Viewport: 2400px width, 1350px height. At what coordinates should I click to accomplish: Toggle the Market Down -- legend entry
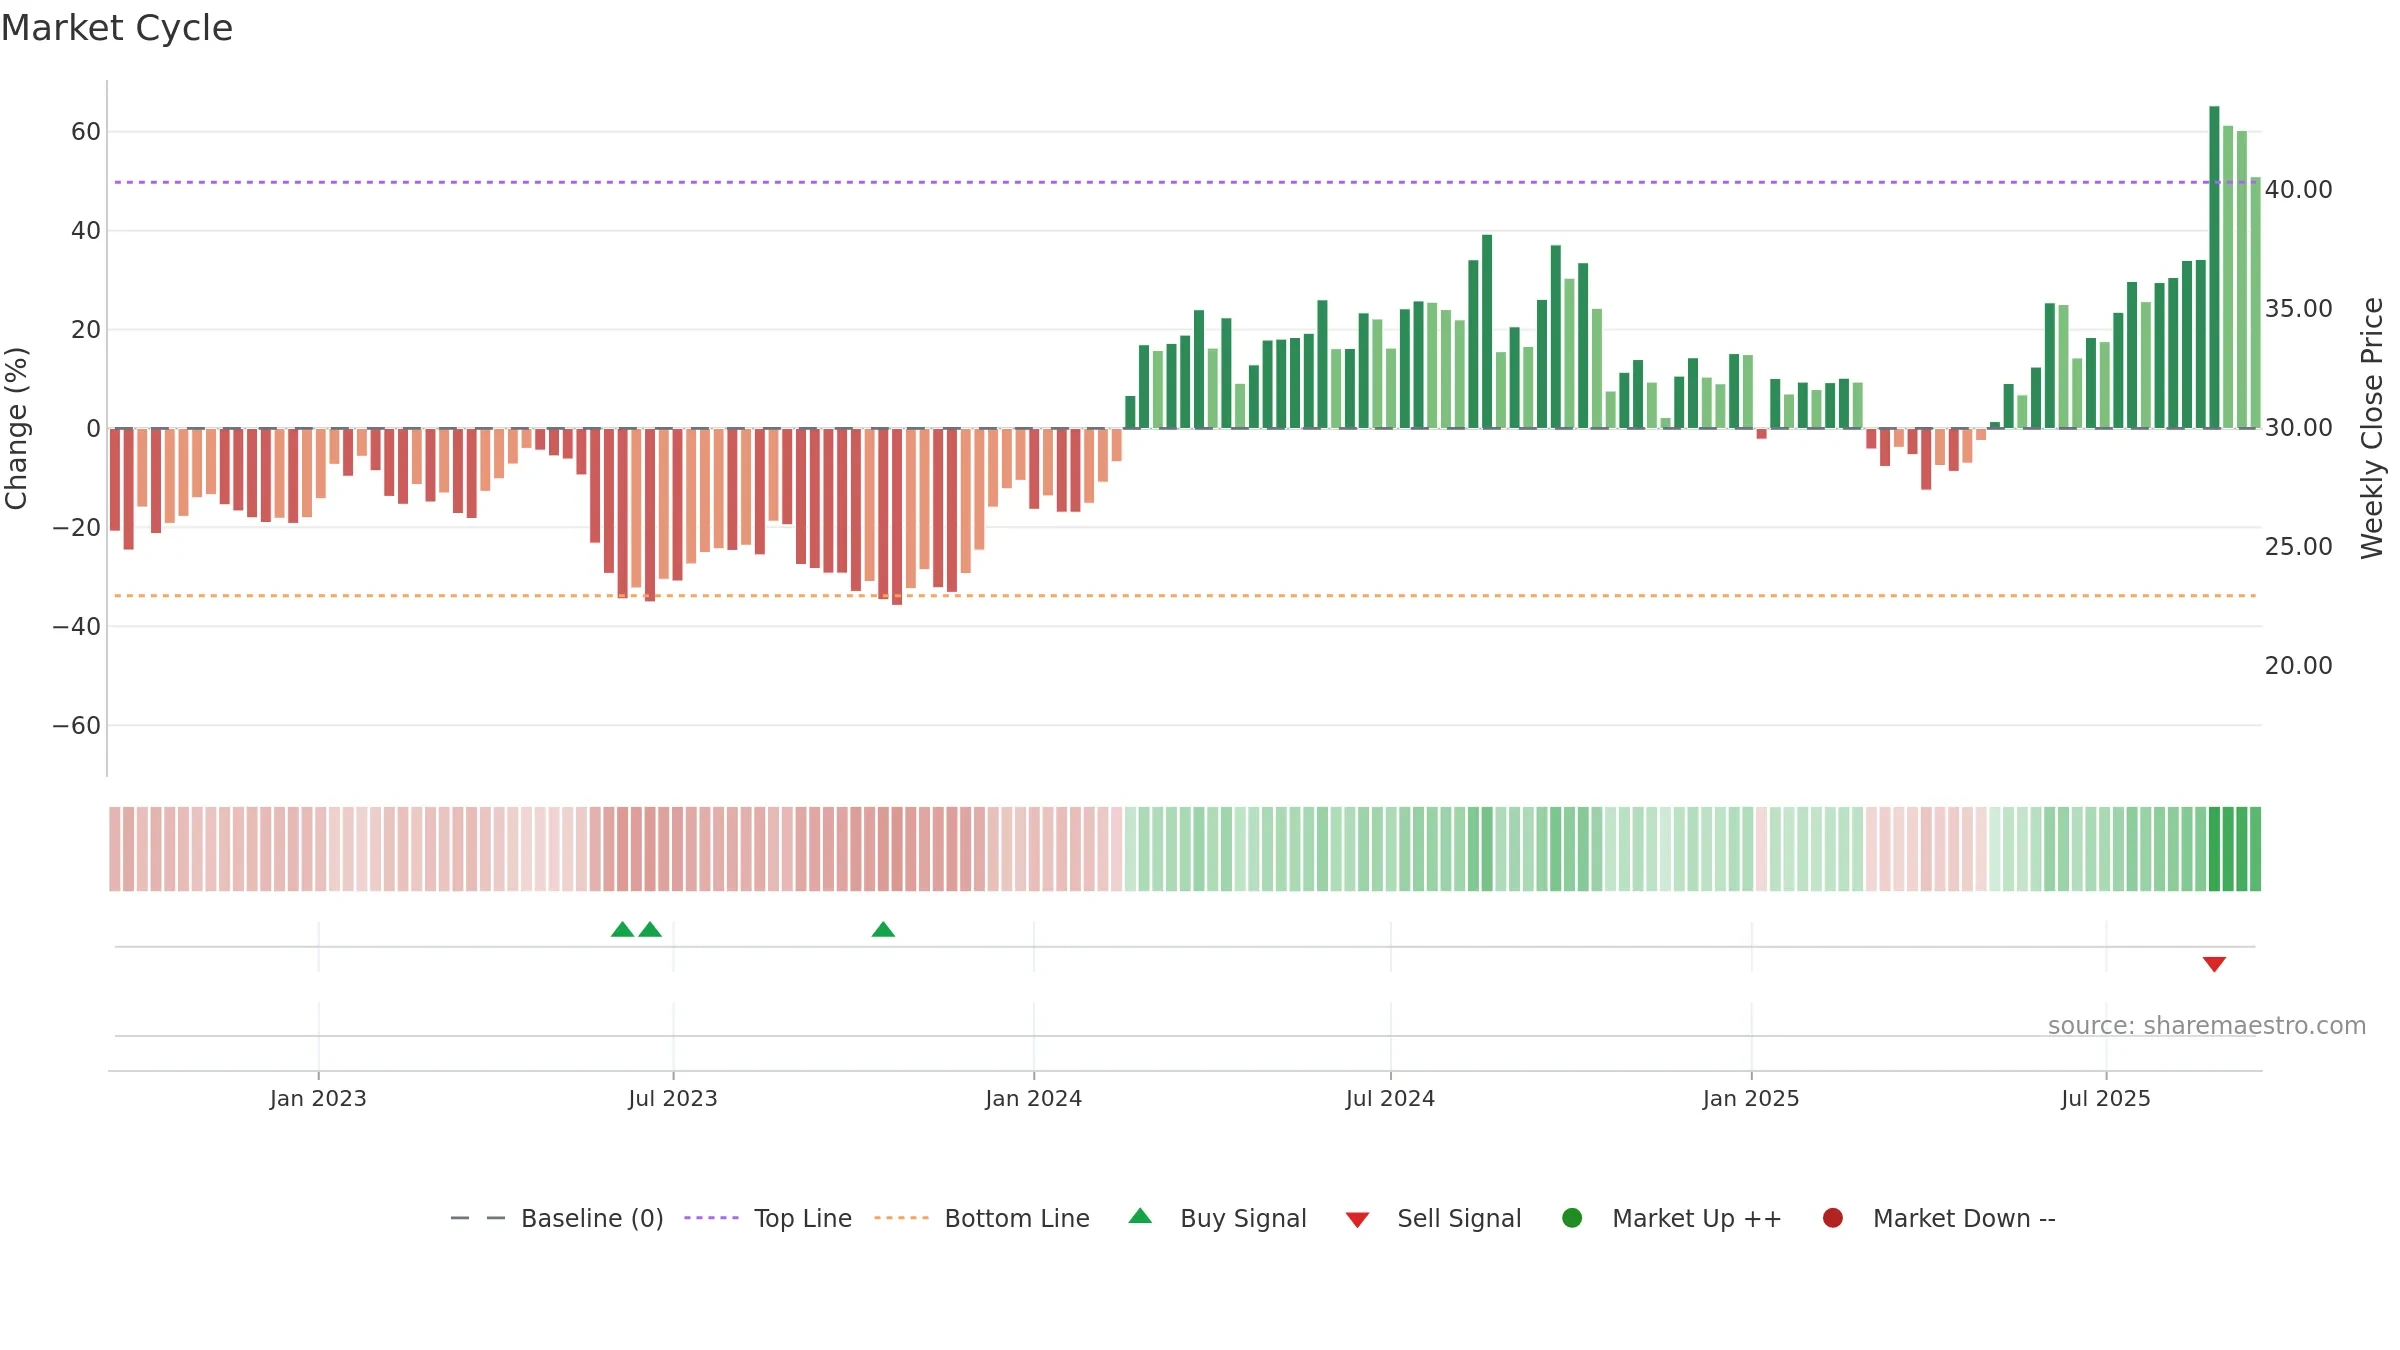pyautogui.click(x=1939, y=1218)
